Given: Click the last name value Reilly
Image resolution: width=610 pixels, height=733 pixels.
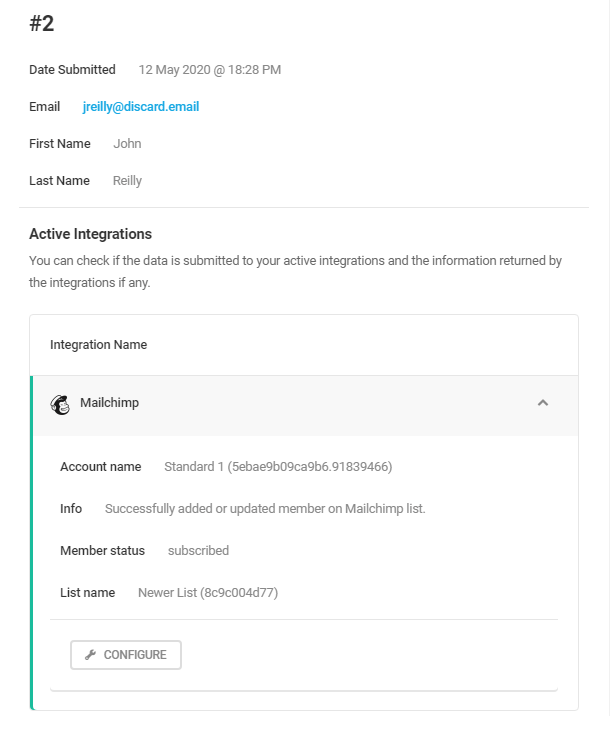Looking at the screenshot, I should point(127,181).
